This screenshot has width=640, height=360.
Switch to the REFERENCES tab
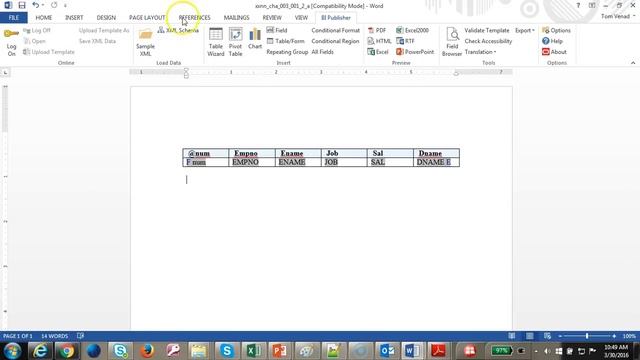pyautogui.click(x=195, y=18)
